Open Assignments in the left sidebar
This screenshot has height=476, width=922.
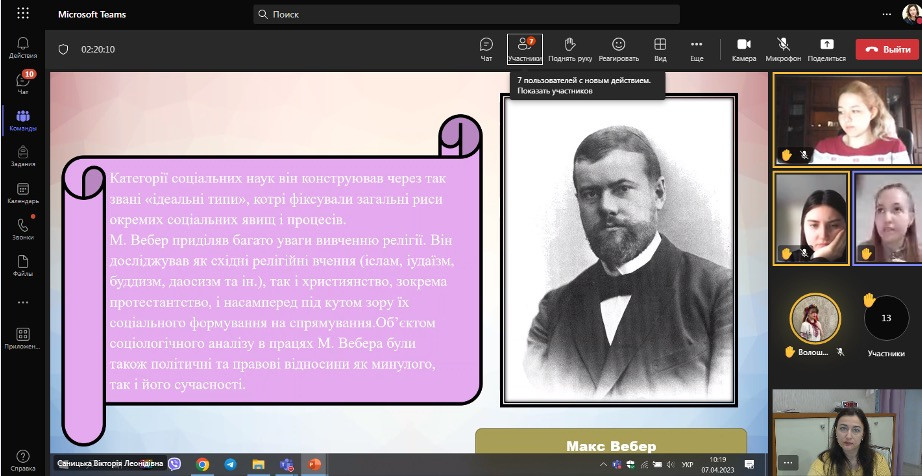click(22, 156)
